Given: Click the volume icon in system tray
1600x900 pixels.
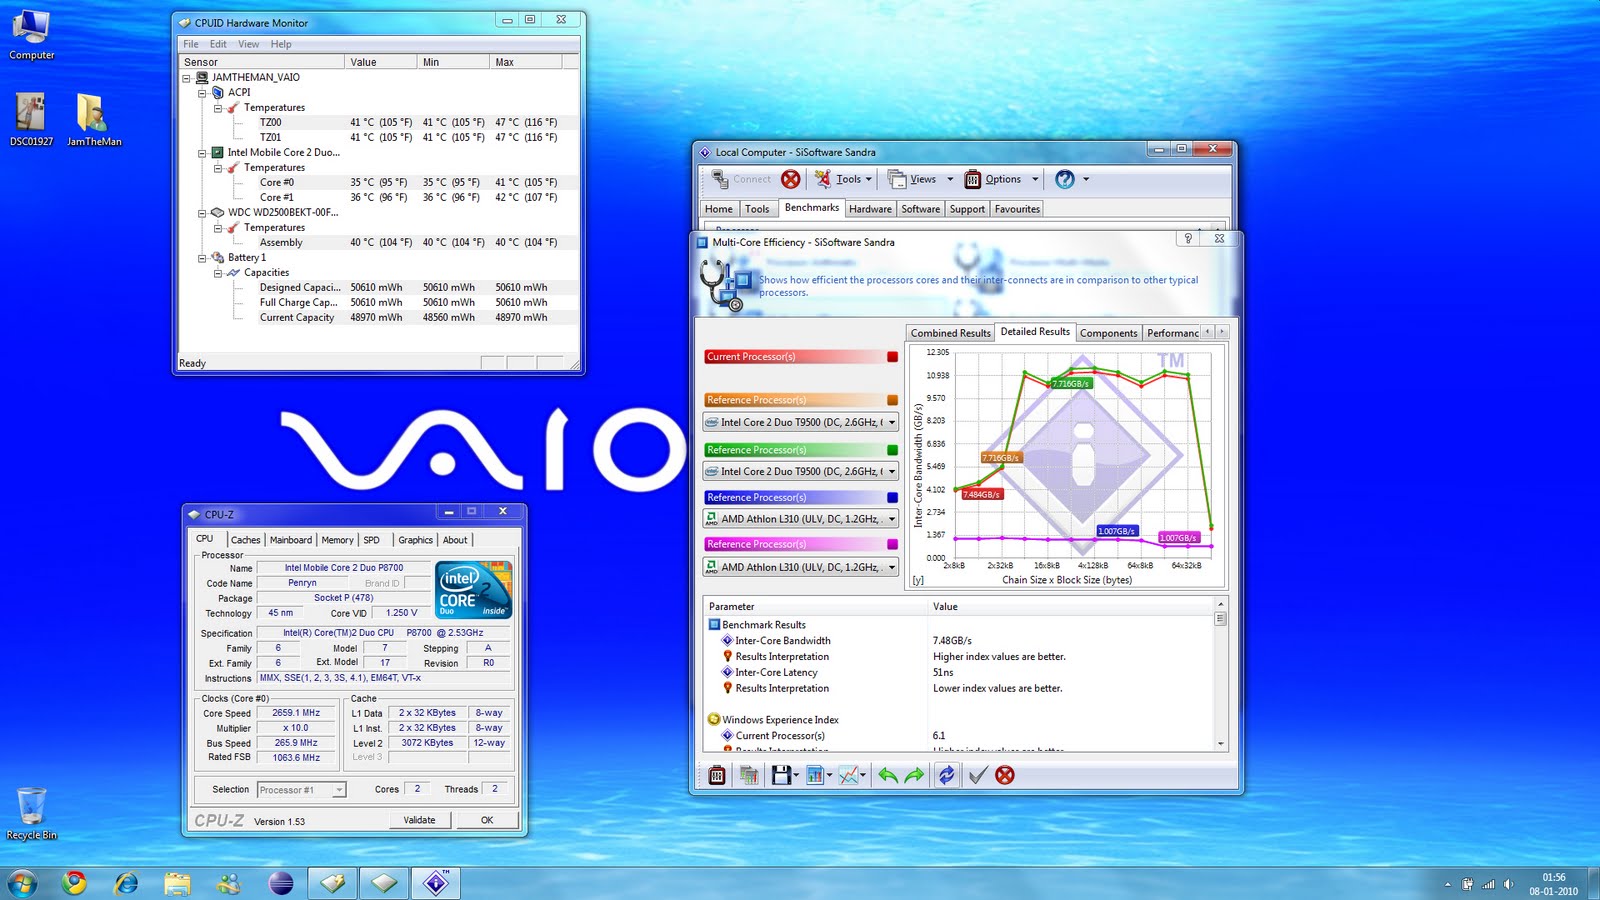Looking at the screenshot, I should click(x=1508, y=884).
